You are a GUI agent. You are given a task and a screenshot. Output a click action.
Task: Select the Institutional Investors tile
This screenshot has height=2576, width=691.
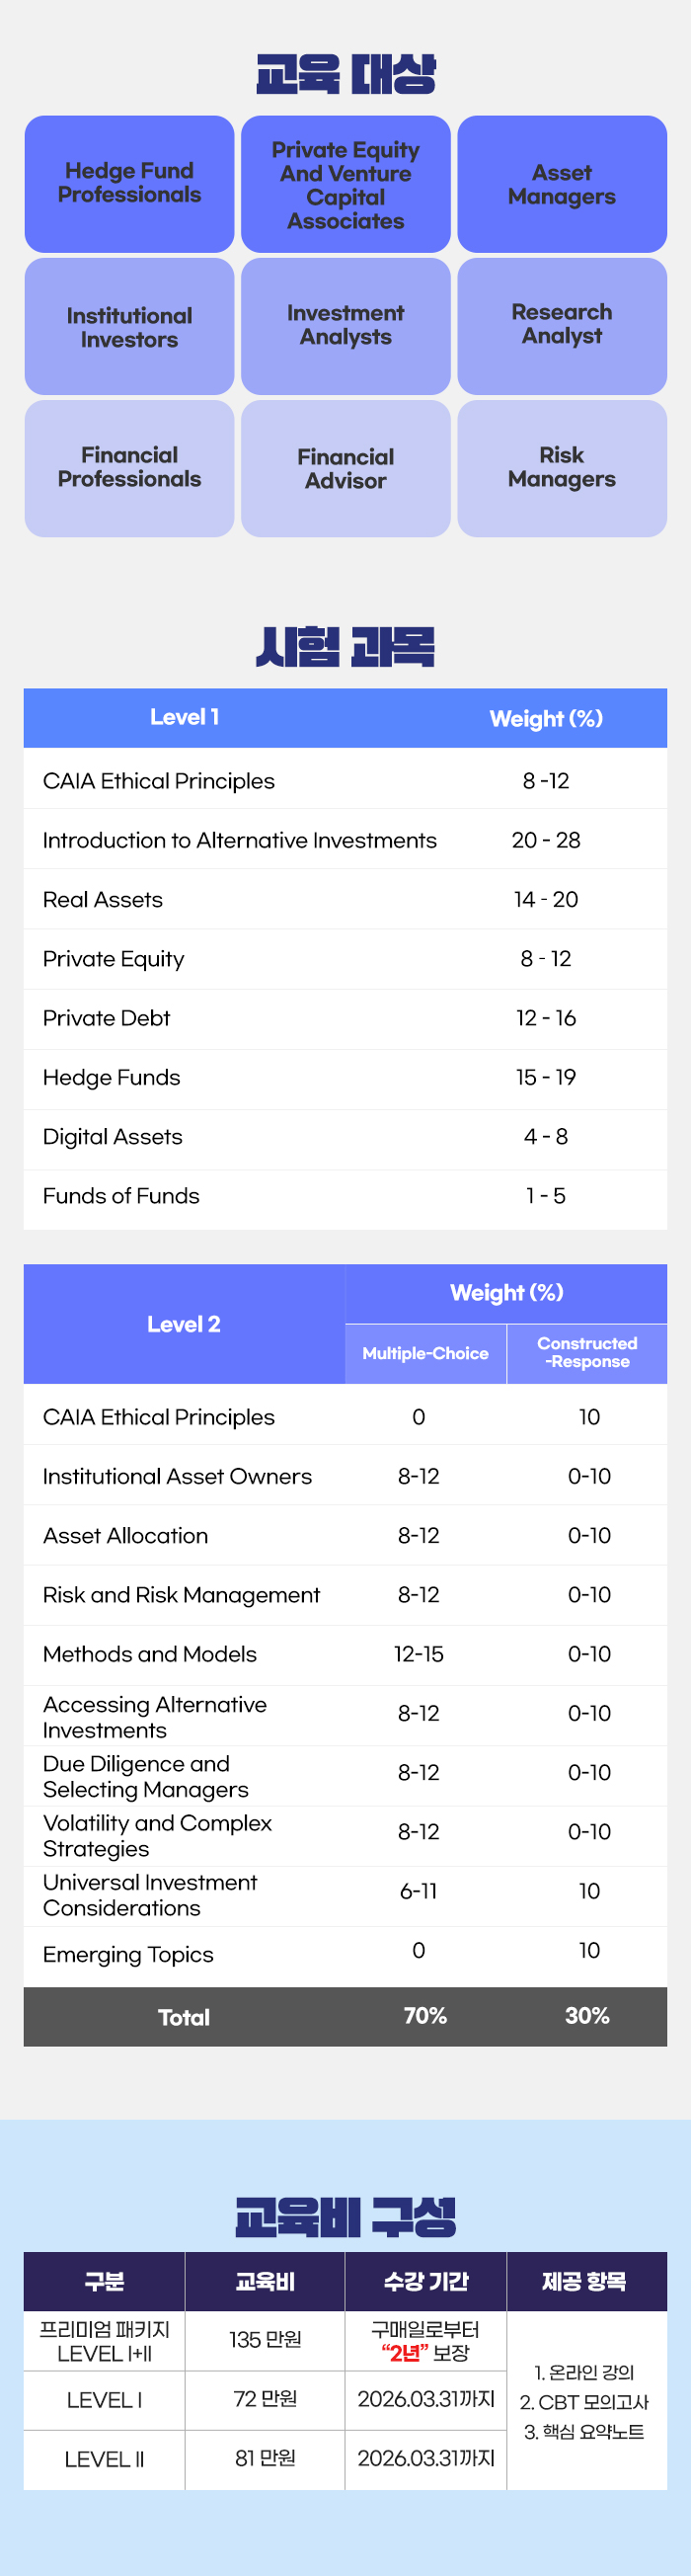(x=129, y=327)
